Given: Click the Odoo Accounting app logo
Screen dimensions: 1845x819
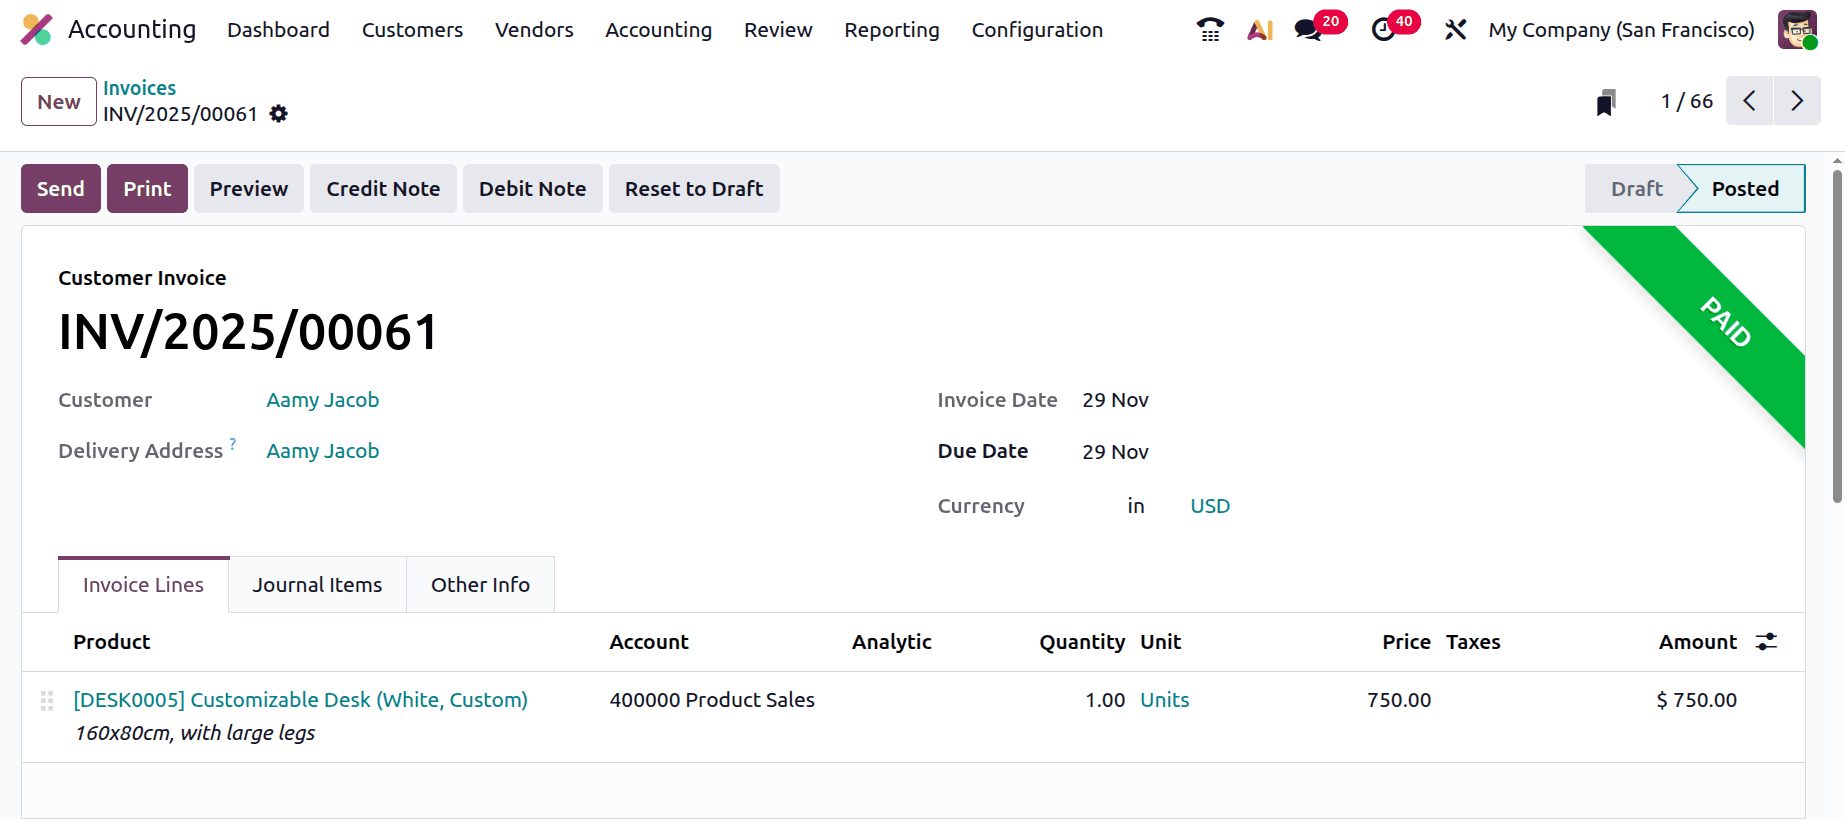Looking at the screenshot, I should click(37, 30).
